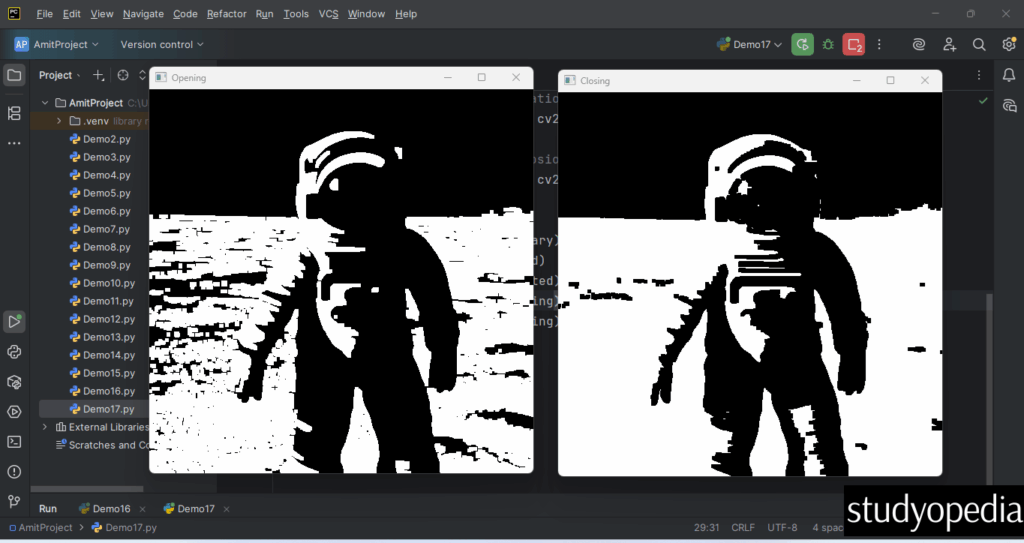
Task: Open the Git version control icon
Action: (x=14, y=502)
